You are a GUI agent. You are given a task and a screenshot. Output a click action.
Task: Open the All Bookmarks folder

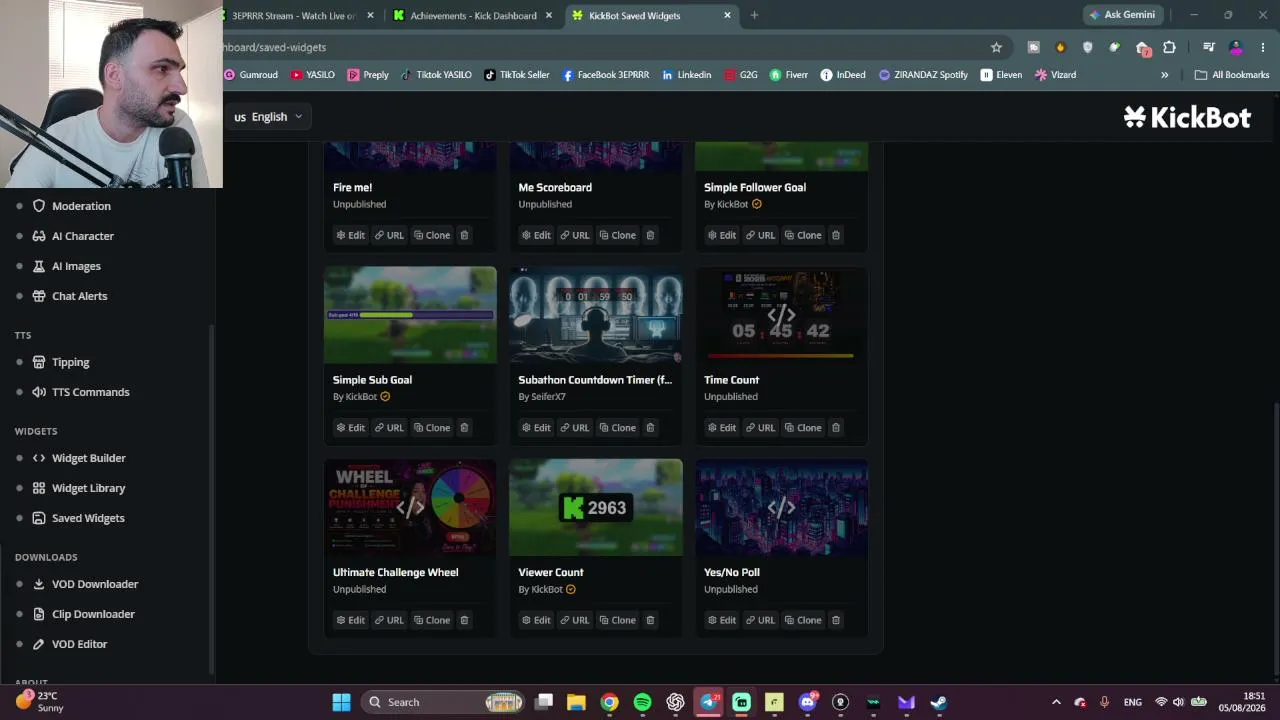pos(1232,75)
